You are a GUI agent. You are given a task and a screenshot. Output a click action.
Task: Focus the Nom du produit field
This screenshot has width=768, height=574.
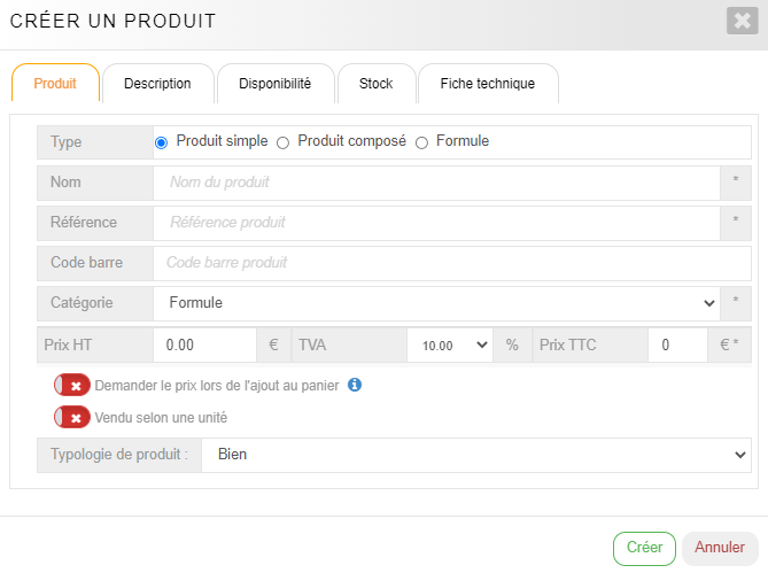pos(436,182)
